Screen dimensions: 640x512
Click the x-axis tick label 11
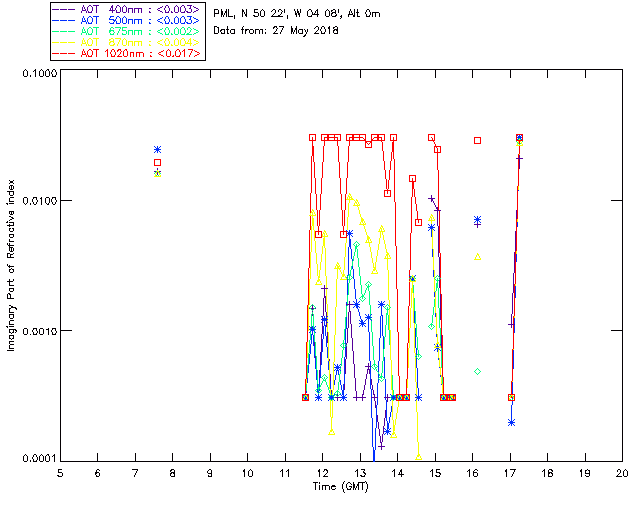point(285,473)
